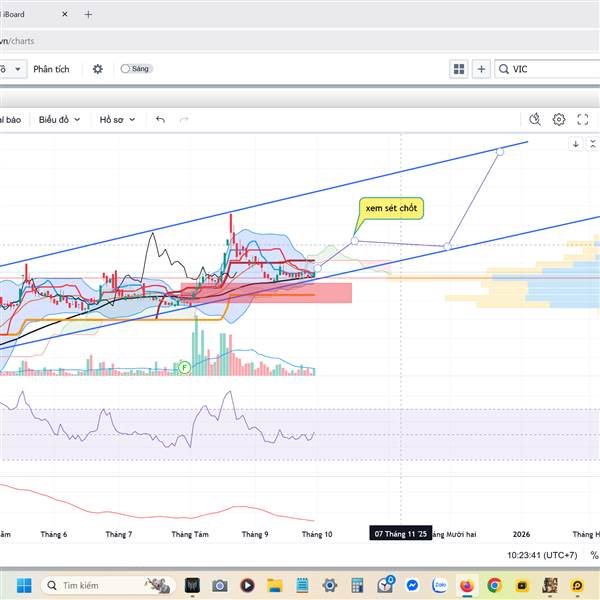This screenshot has height=600, width=600.
Task: Open chart settings gear in chart toolbar
Action: coord(559,119)
